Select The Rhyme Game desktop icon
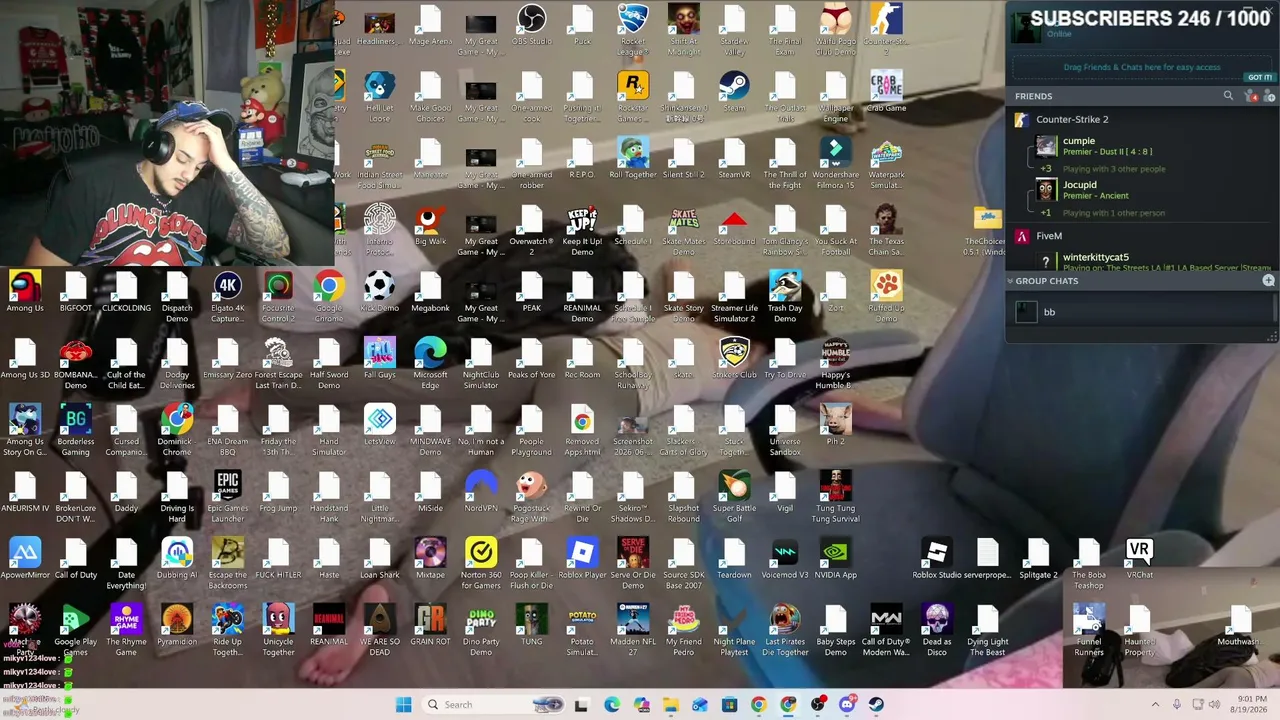Viewport: 1280px width, 720px height. tap(126, 632)
